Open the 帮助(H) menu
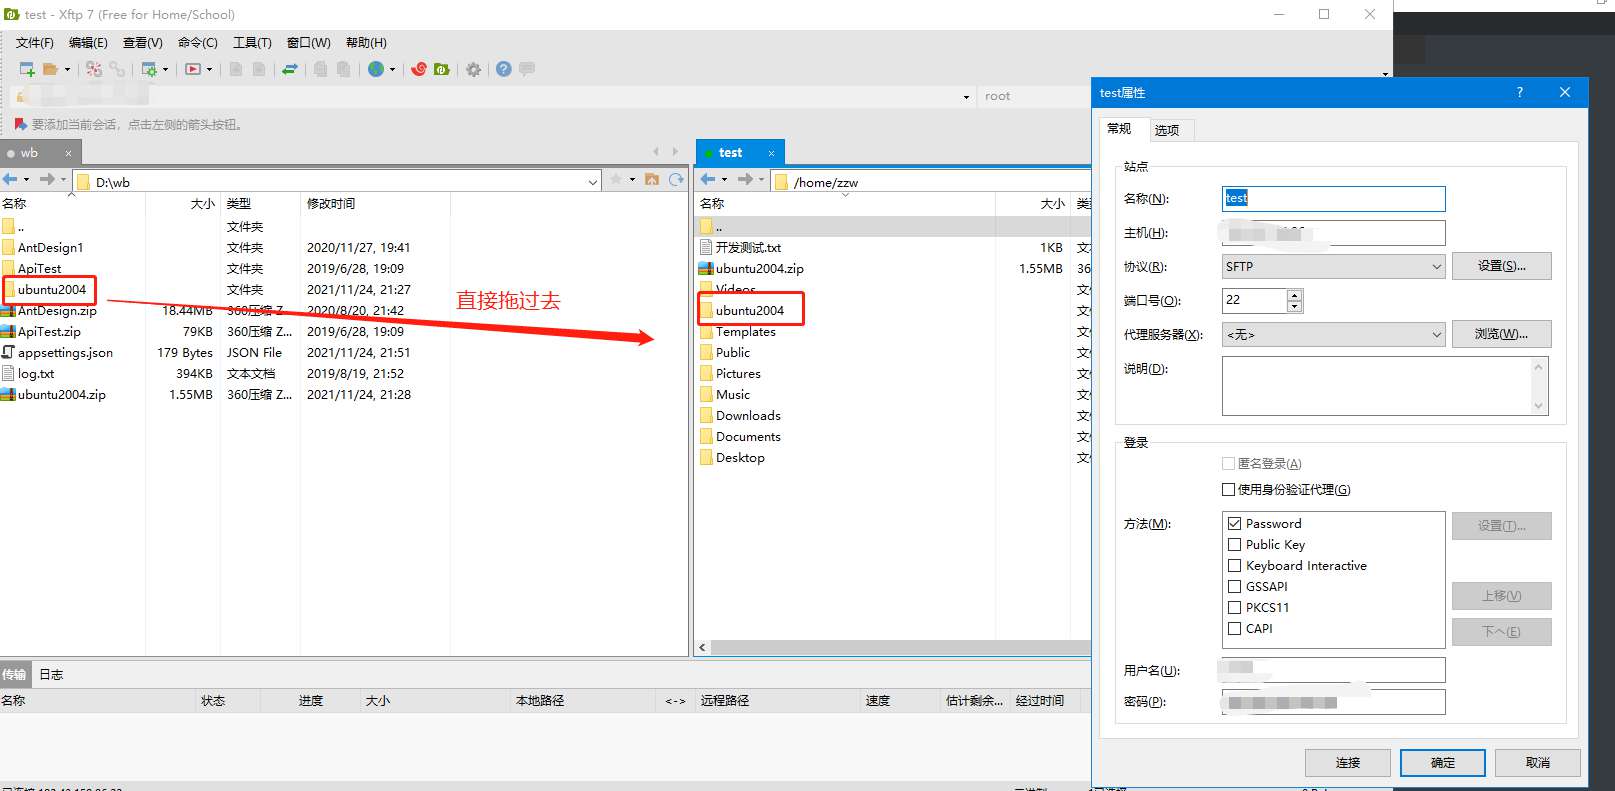The height and width of the screenshot is (791, 1615). pyautogui.click(x=366, y=42)
